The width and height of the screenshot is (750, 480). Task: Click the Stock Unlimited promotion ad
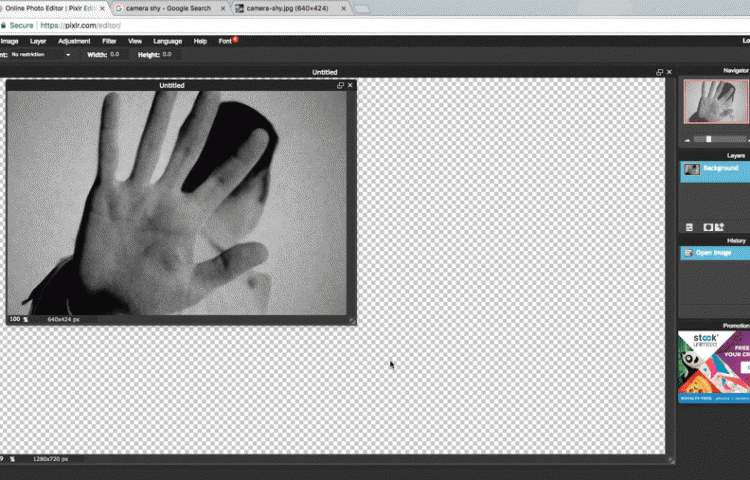pyautogui.click(x=714, y=367)
